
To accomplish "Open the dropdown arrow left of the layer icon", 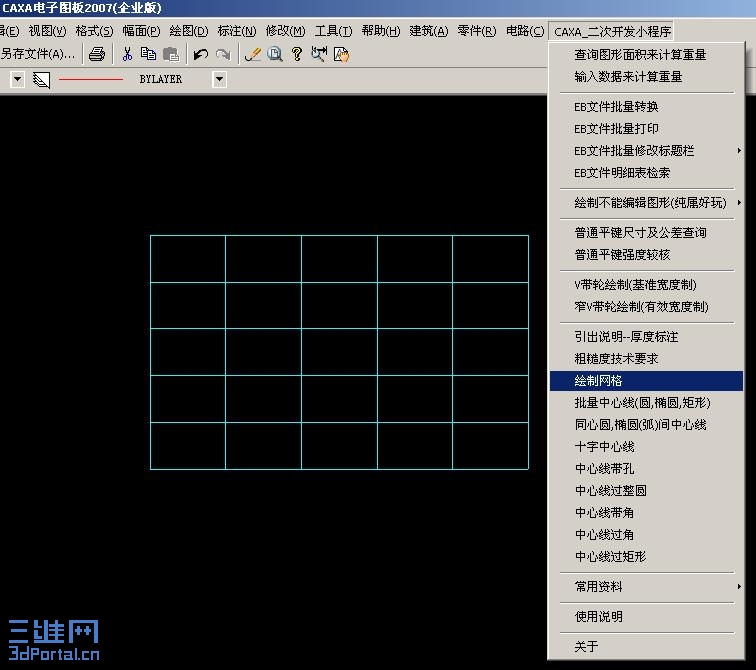I will [x=17, y=79].
